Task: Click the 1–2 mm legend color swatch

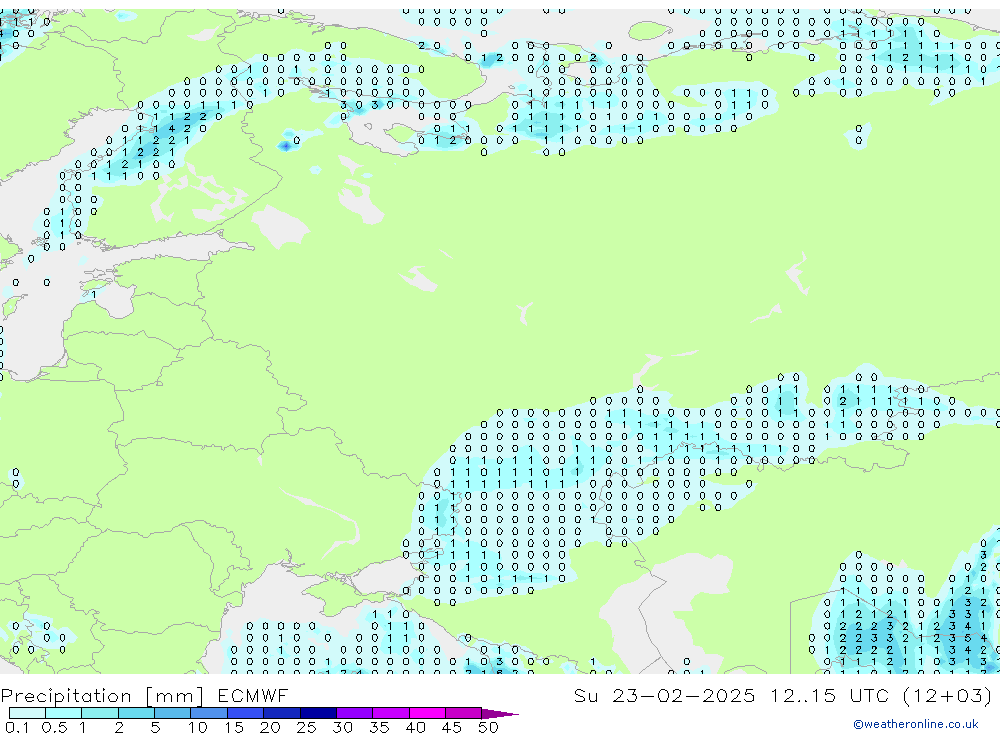Action: [100, 713]
